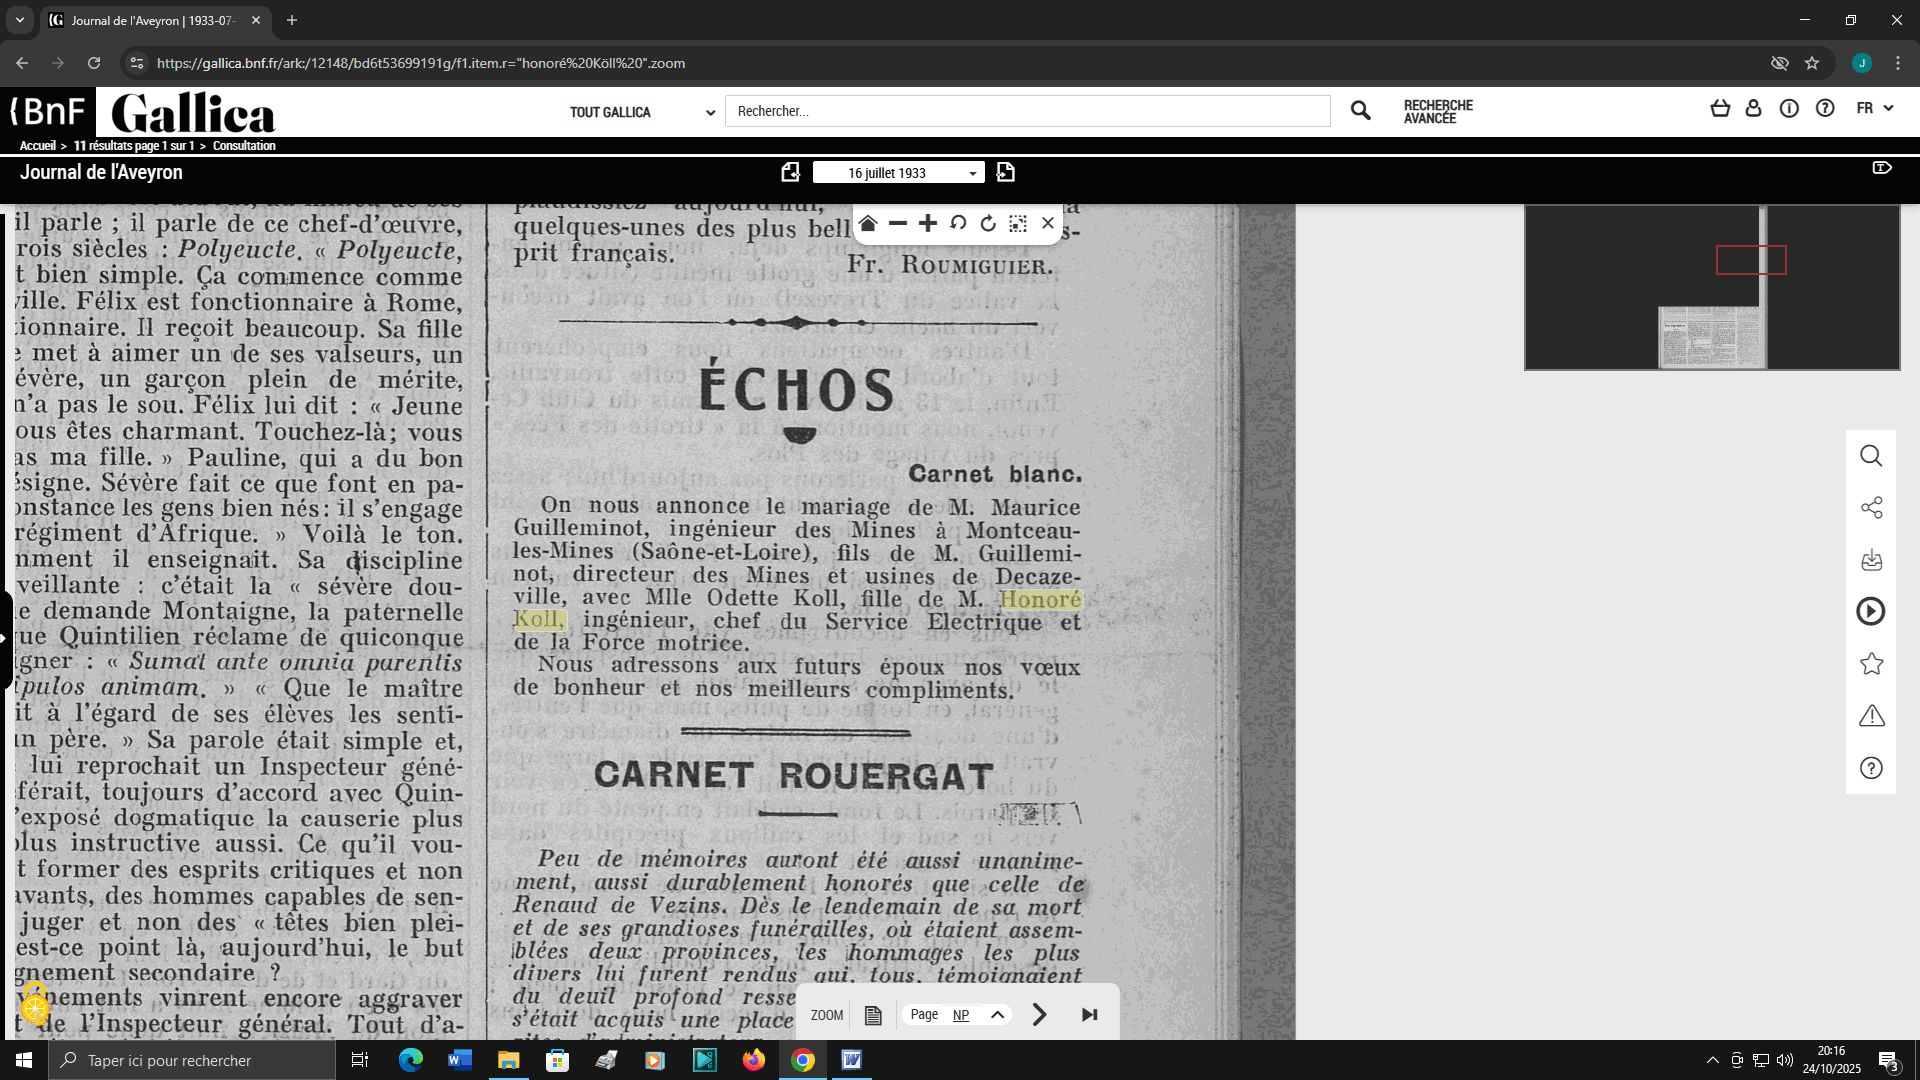Click the share icon in right sidebar
The height and width of the screenshot is (1080, 1920).
1871,508
